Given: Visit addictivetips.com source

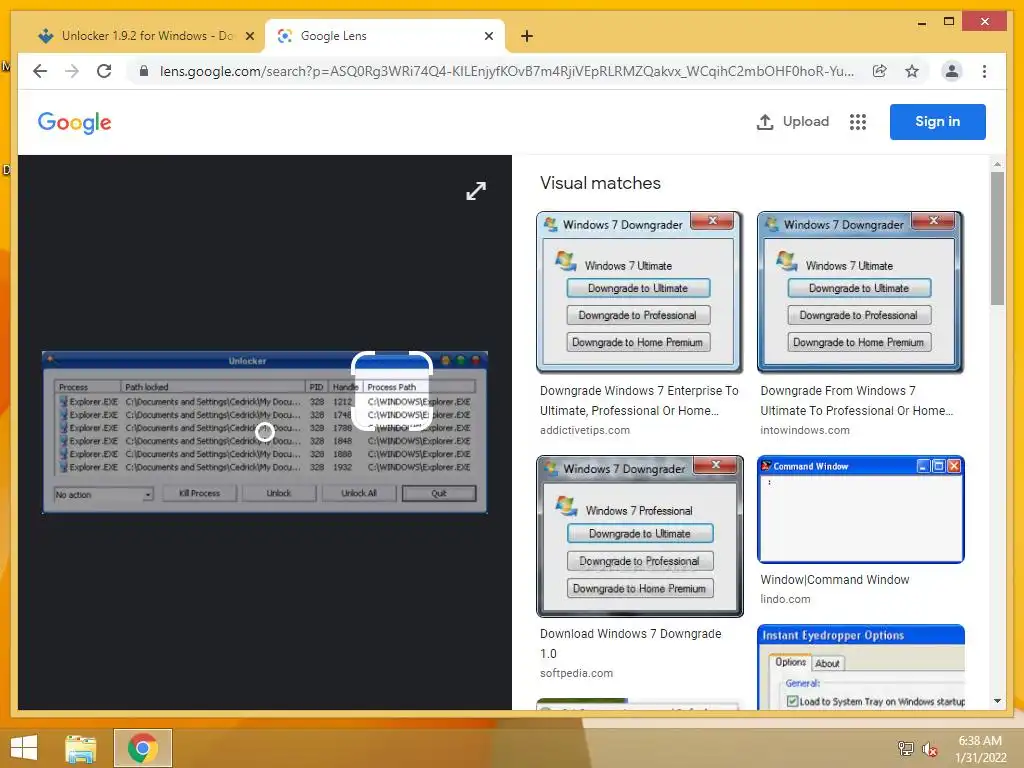Looking at the screenshot, I should [x=584, y=430].
